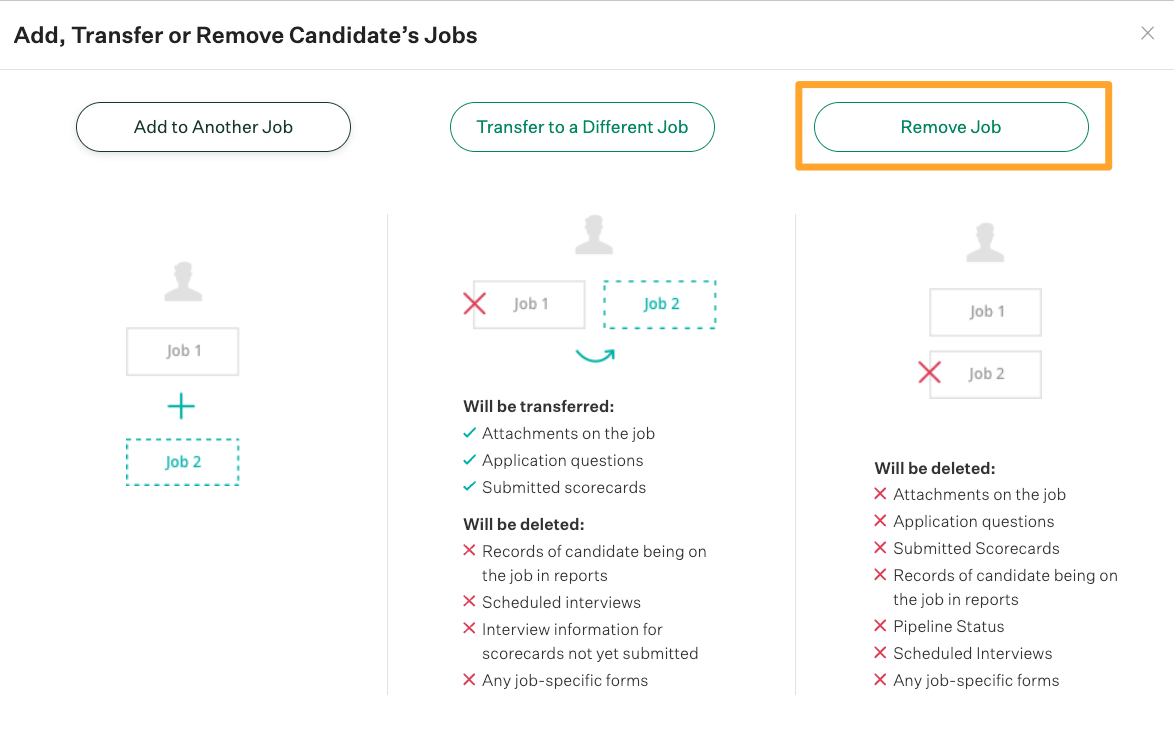This screenshot has height=733, width=1174.
Task: Click the dashed Job 2 box in the transfer diagram
Action: pos(660,304)
